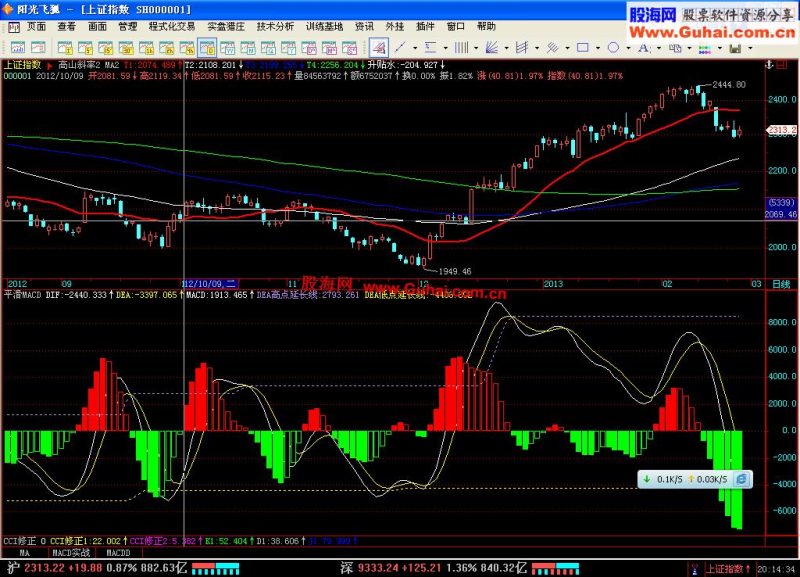Viewport: 800px width, 577px height.
Task: Click the copy drawings icon
Action: click(675, 47)
